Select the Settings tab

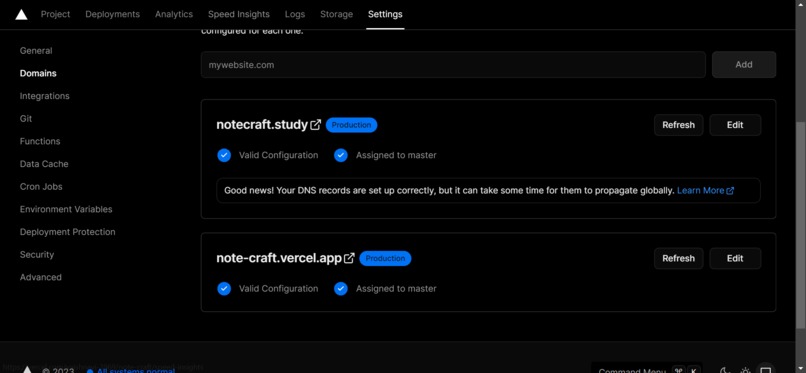click(385, 14)
